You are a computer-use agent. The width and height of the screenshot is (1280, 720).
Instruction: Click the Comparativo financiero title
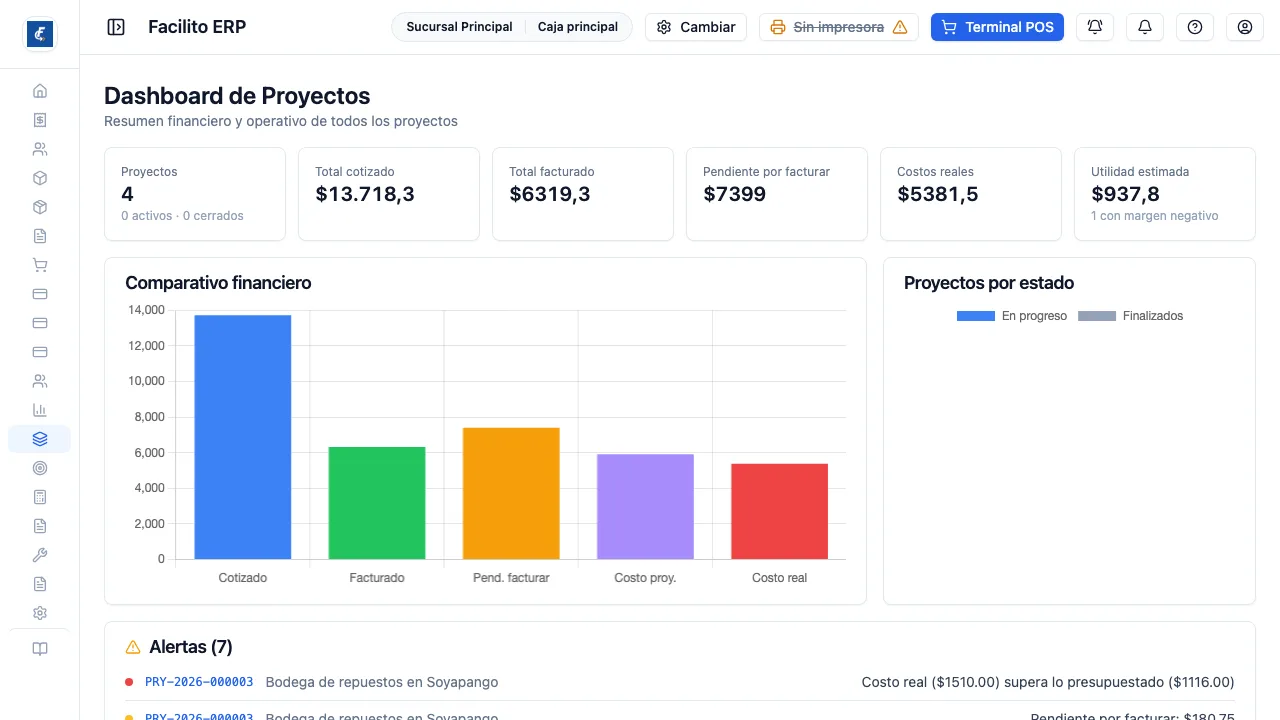pos(218,283)
